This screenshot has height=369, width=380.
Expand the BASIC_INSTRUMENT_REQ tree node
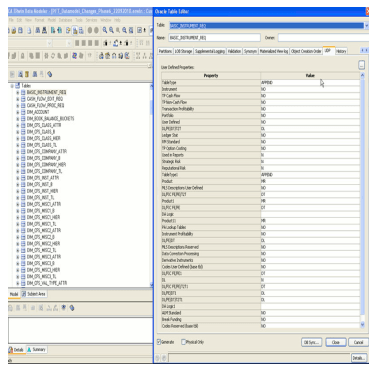point(18,92)
